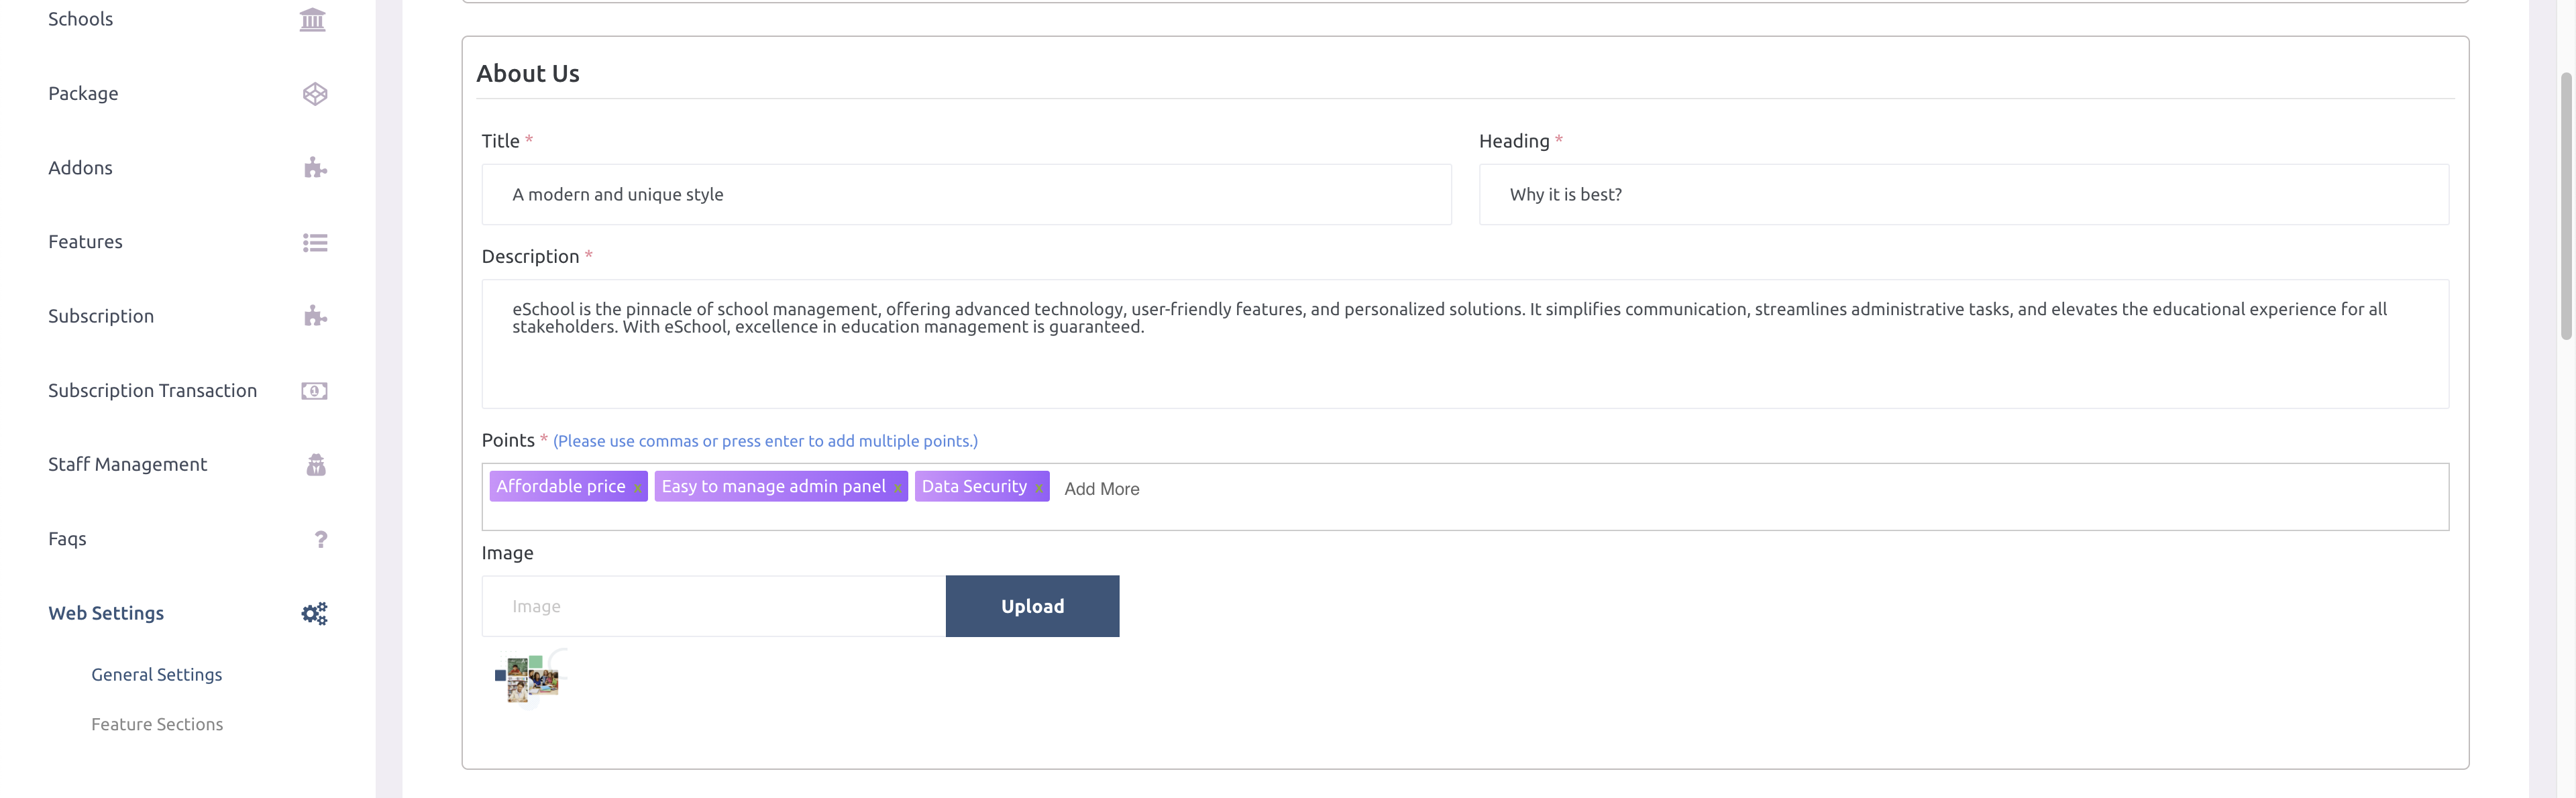Viewport: 2576px width, 798px height.
Task: Open General Settings submenu item
Action: (x=157, y=675)
